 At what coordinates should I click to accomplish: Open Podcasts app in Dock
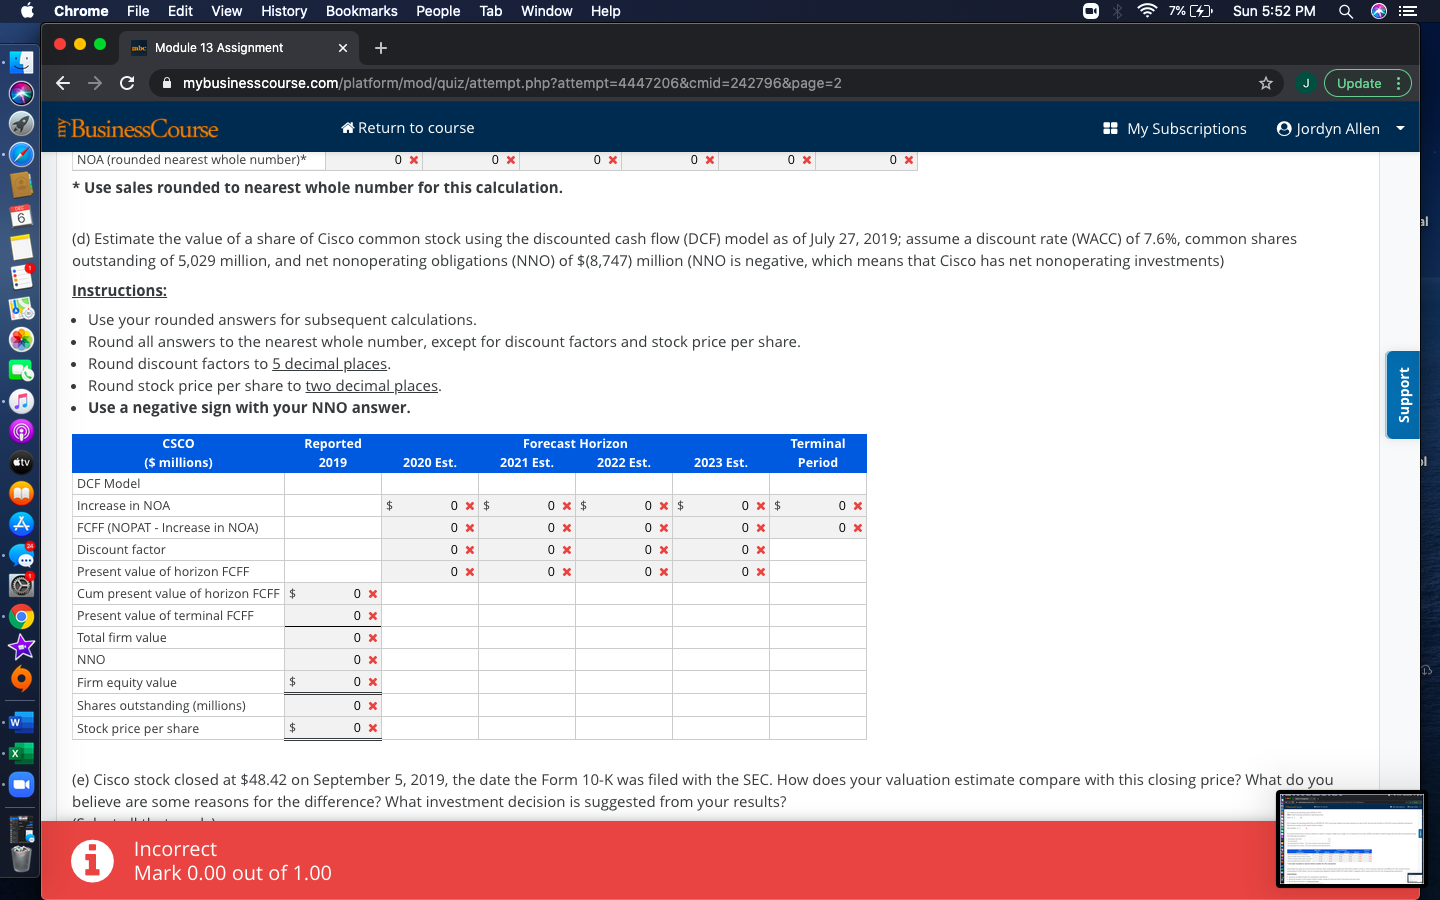tap(21, 431)
